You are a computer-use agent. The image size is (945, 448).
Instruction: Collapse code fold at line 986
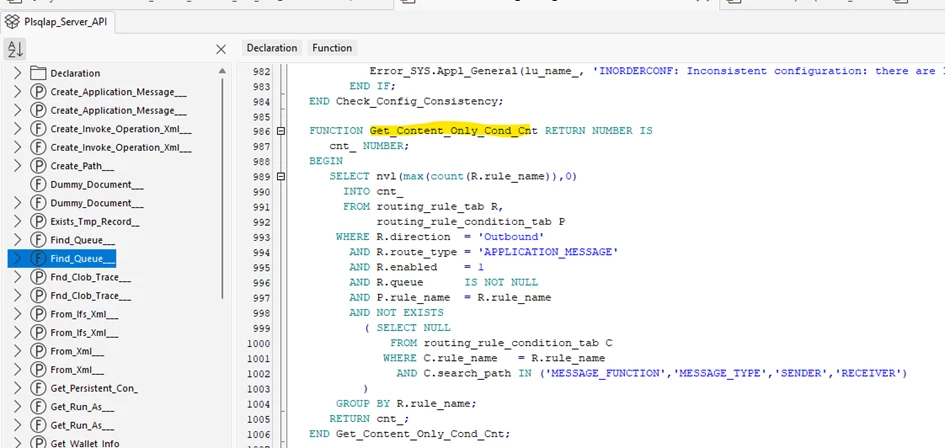pyautogui.click(x=280, y=131)
